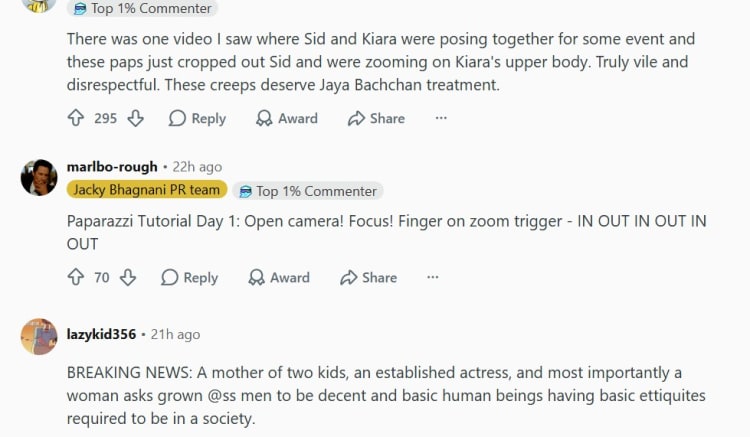The image size is (750, 437).
Task: Open more options for the 295-point comment
Action: 441,118
